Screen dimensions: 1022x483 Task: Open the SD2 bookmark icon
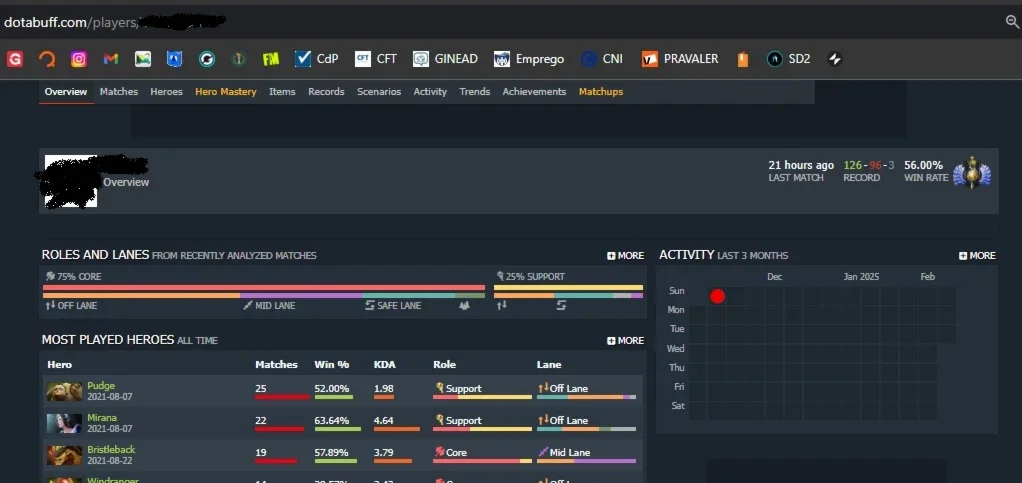789,59
